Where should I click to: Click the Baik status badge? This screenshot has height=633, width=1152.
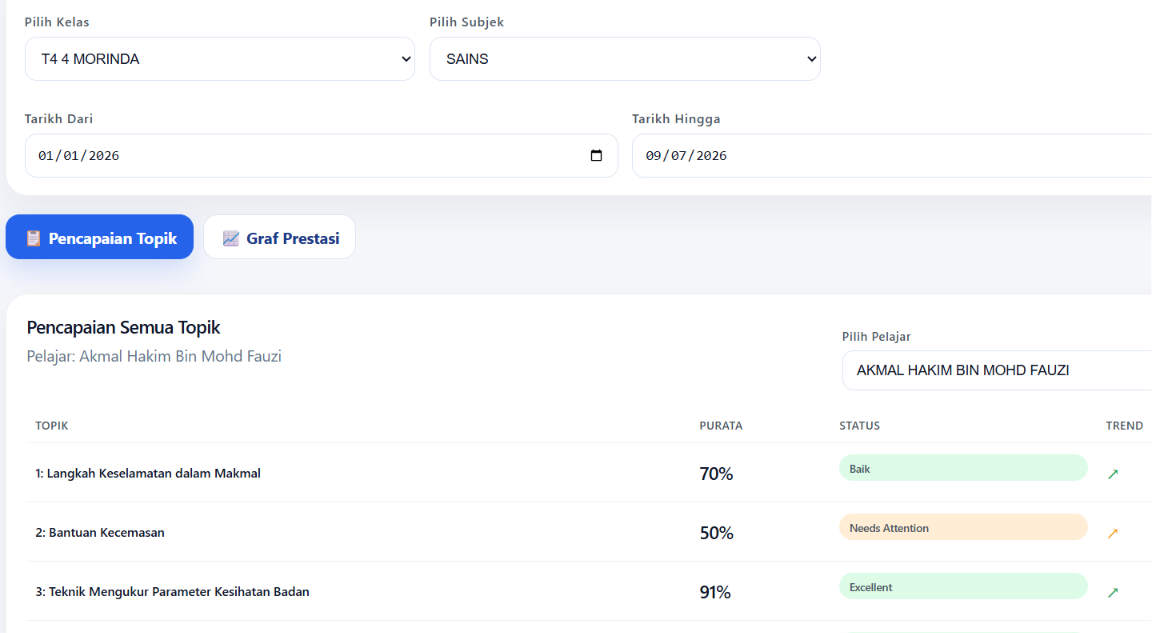tap(963, 469)
